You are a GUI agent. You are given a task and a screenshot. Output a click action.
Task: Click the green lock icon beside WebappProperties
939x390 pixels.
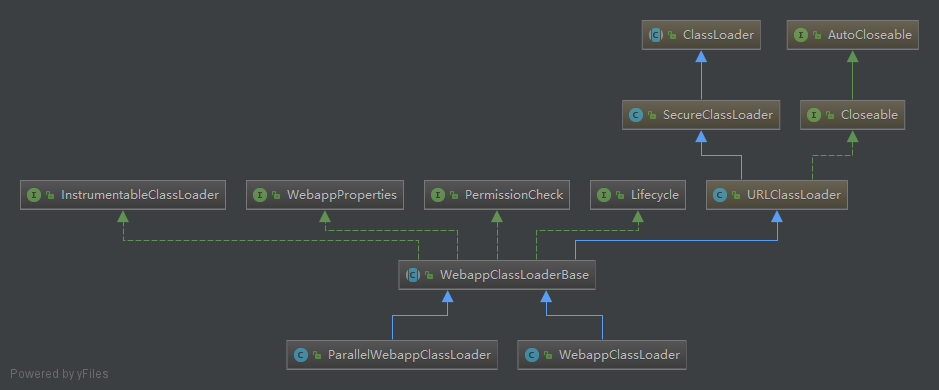point(276,195)
